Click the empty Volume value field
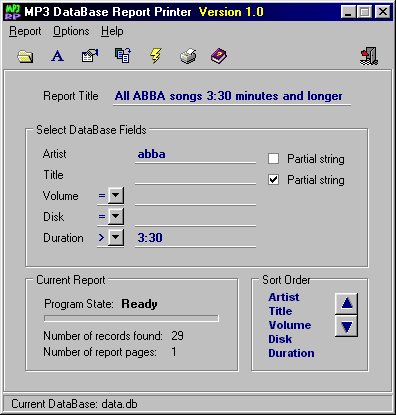Screen dimensions: 396x415 pyautogui.click(x=195, y=197)
